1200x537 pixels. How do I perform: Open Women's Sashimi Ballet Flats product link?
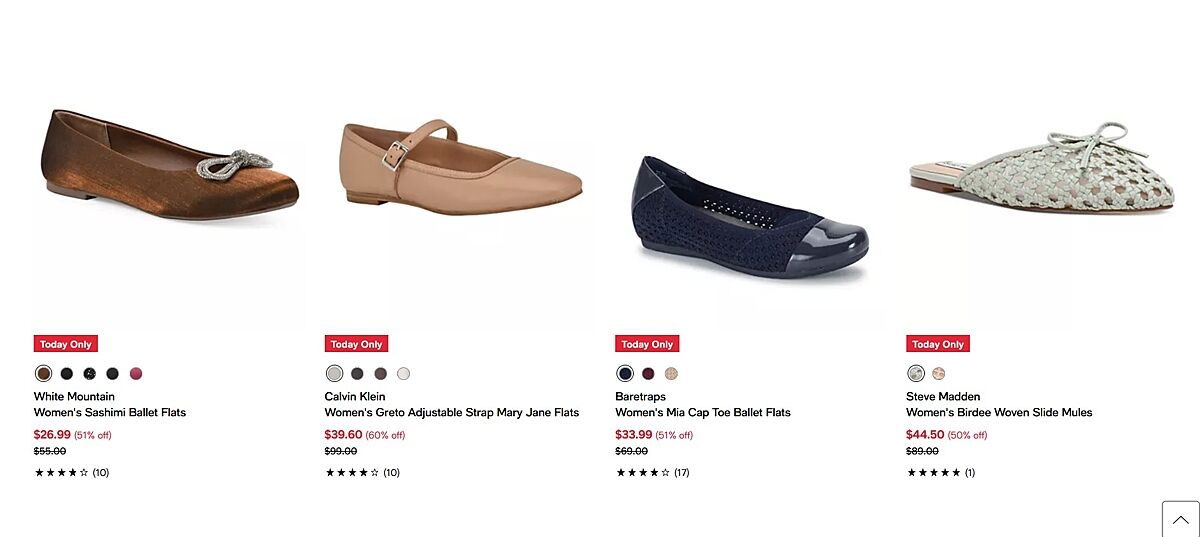click(x=110, y=412)
